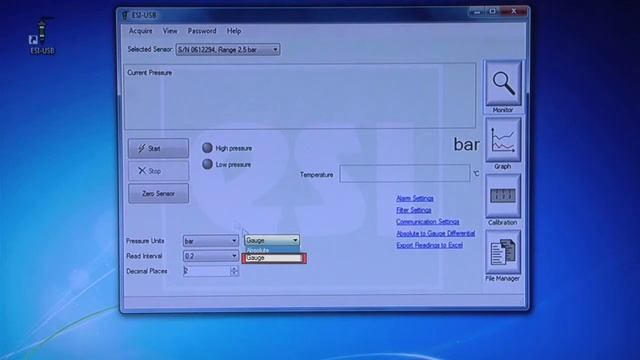
Task: Open Communication Settings link
Action: click(427, 222)
